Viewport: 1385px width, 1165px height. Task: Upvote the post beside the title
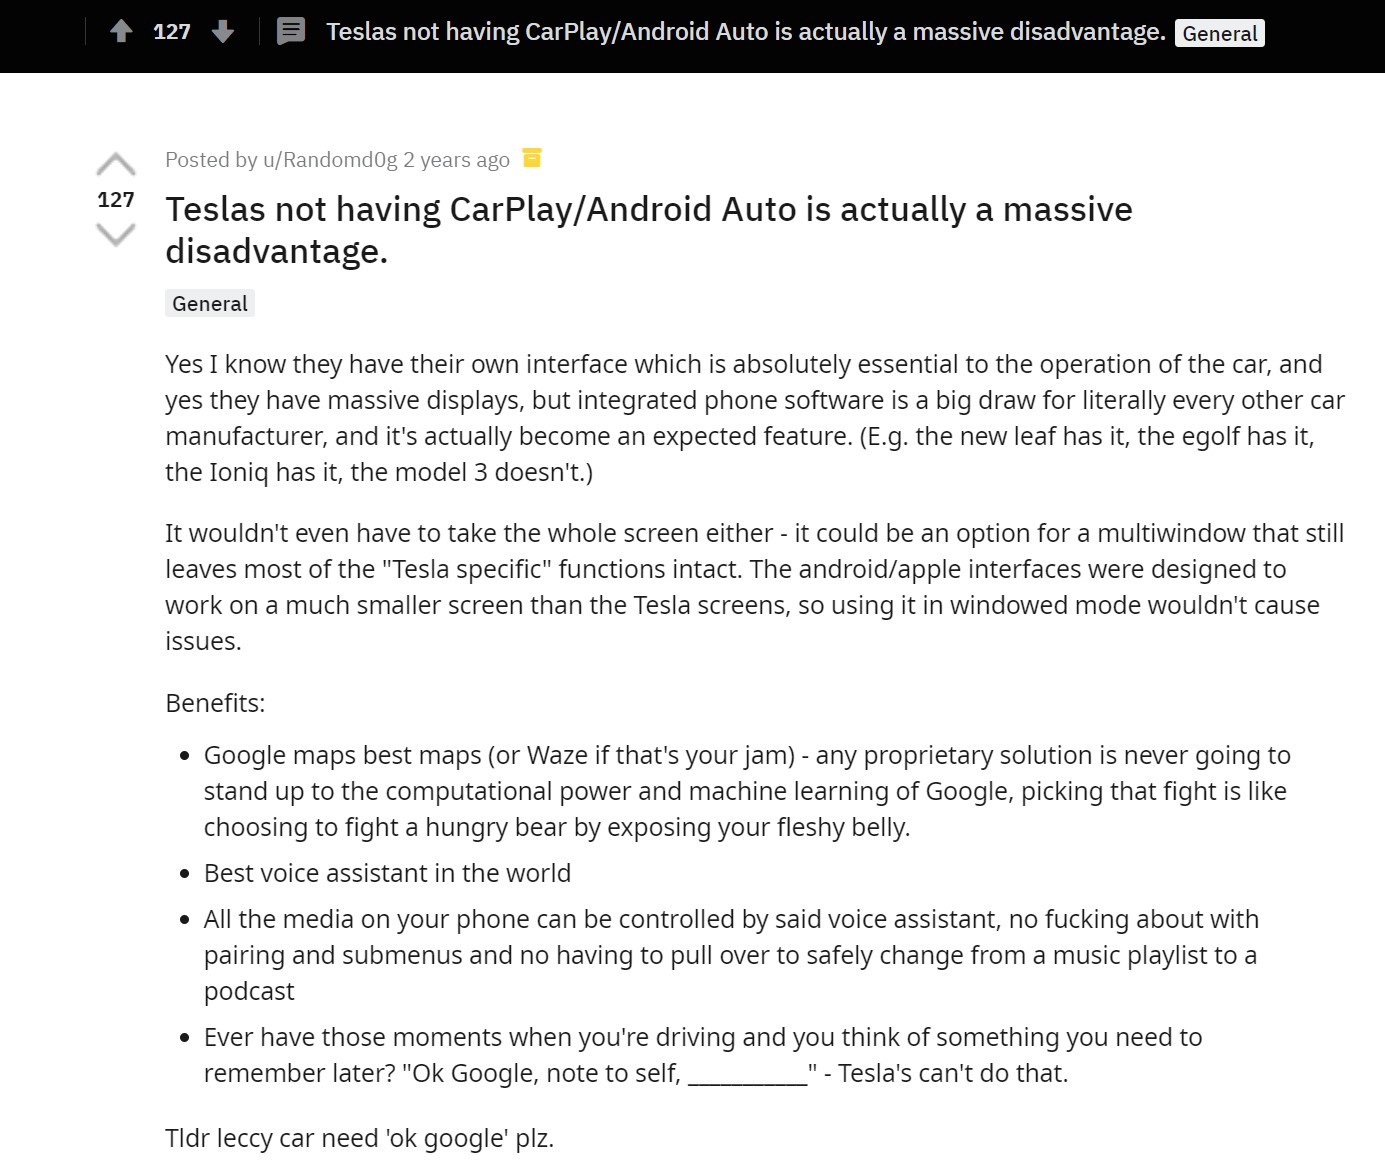click(x=116, y=165)
